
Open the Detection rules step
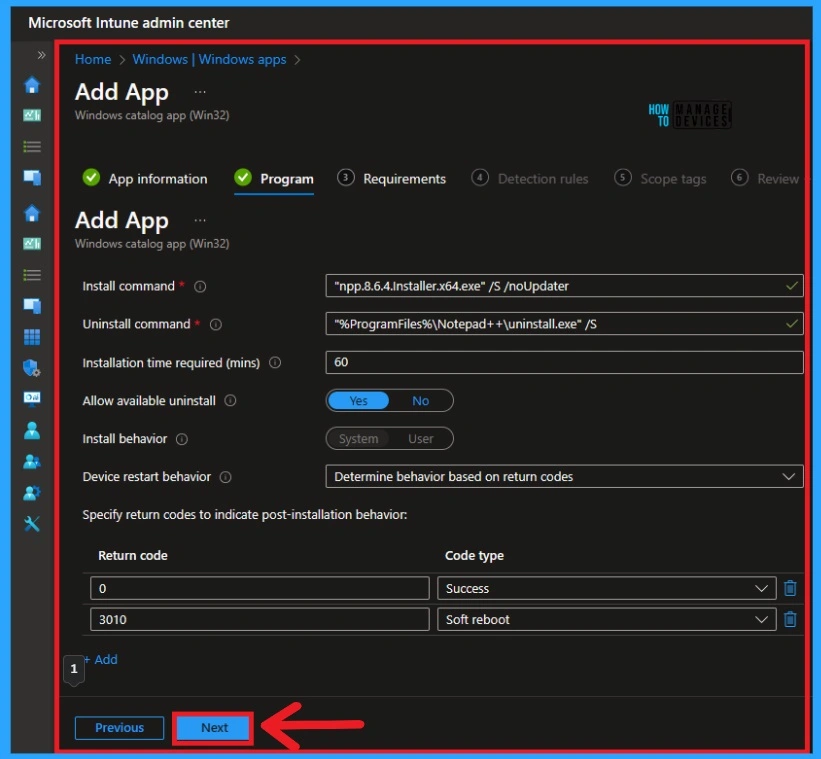(529, 178)
